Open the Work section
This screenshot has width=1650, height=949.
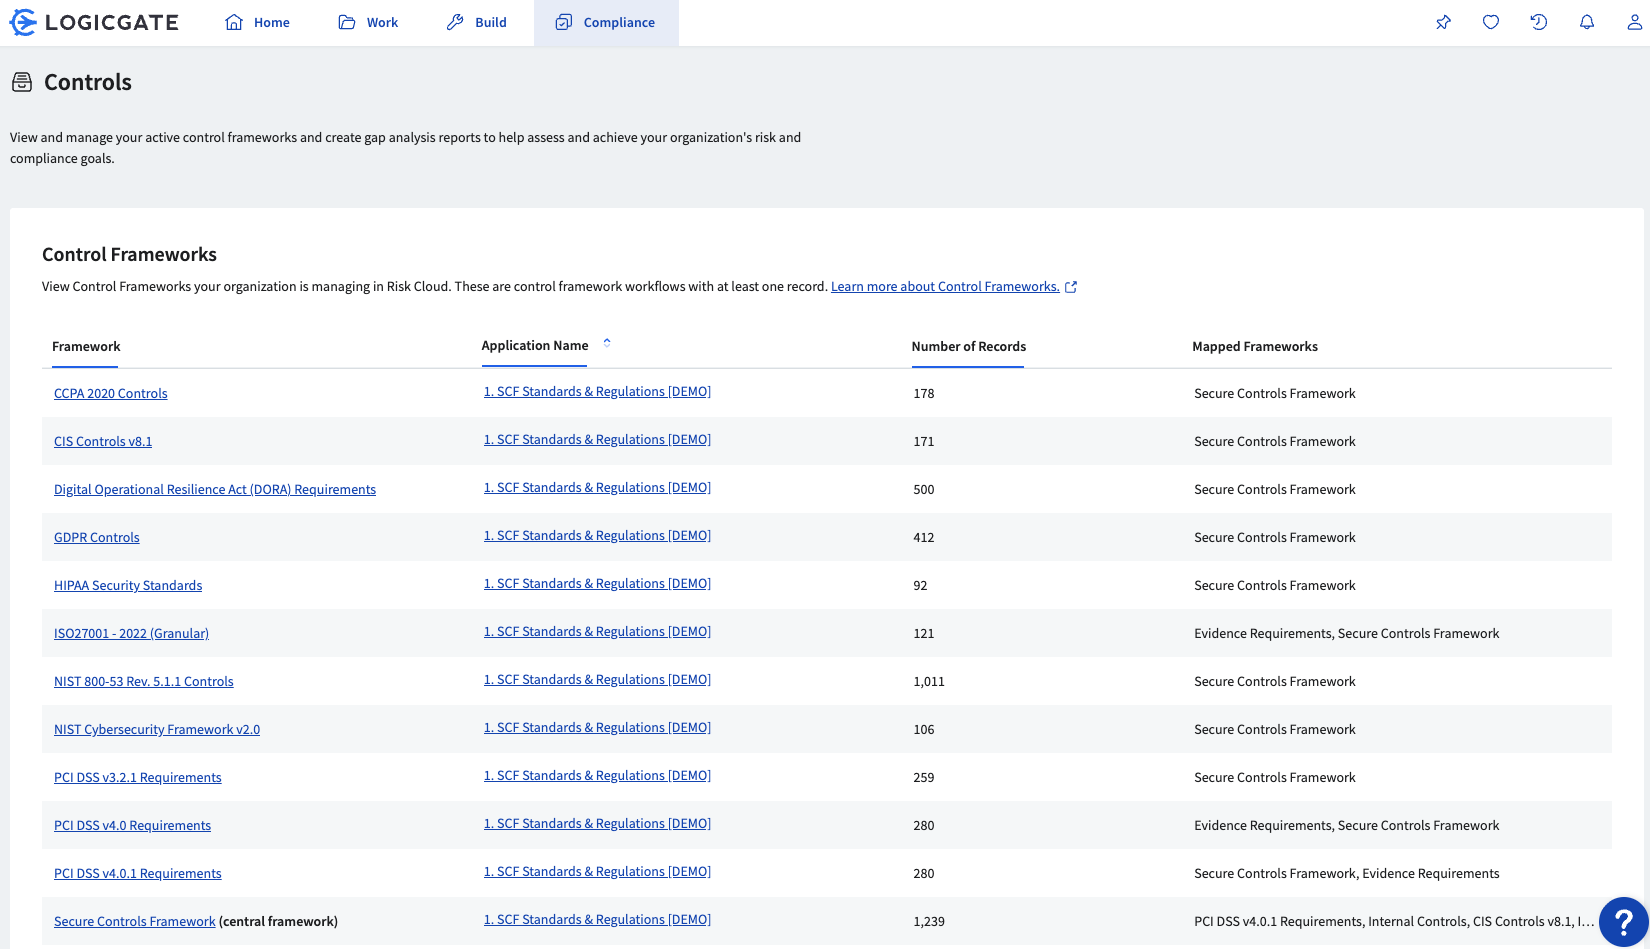tap(367, 22)
